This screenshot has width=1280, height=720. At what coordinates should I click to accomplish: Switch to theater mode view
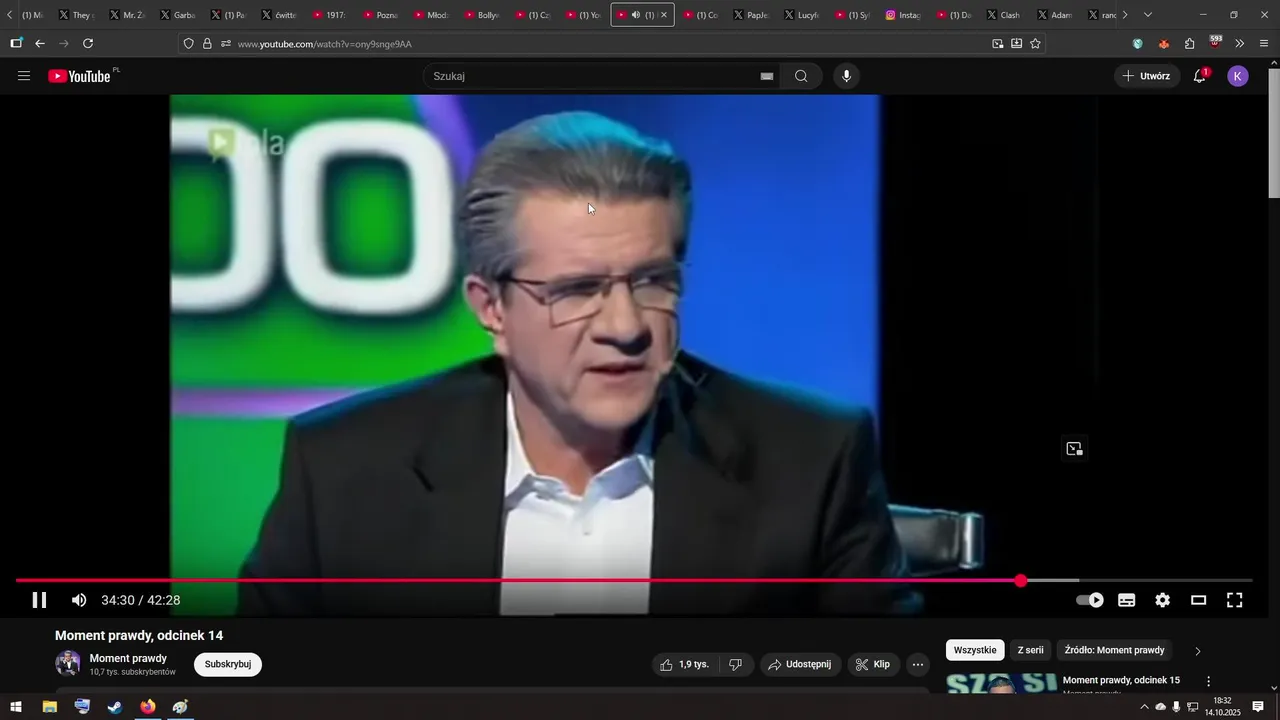(x=1198, y=600)
